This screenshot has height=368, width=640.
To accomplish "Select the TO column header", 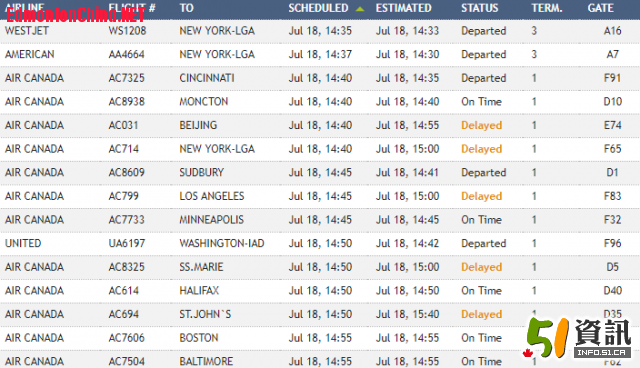I will pyautogui.click(x=187, y=8).
